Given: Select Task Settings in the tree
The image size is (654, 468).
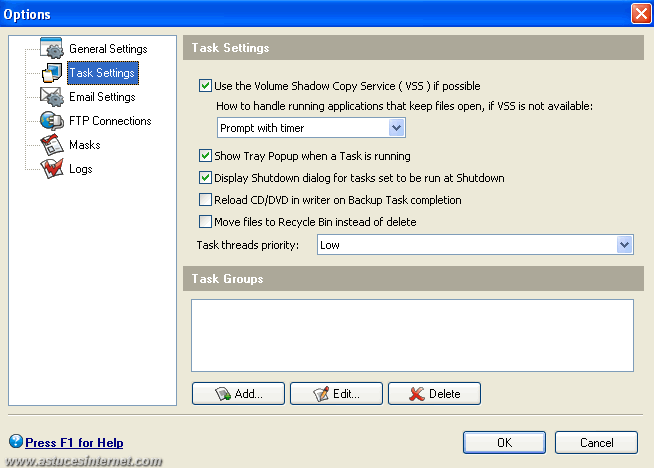Looking at the screenshot, I should 103,73.
